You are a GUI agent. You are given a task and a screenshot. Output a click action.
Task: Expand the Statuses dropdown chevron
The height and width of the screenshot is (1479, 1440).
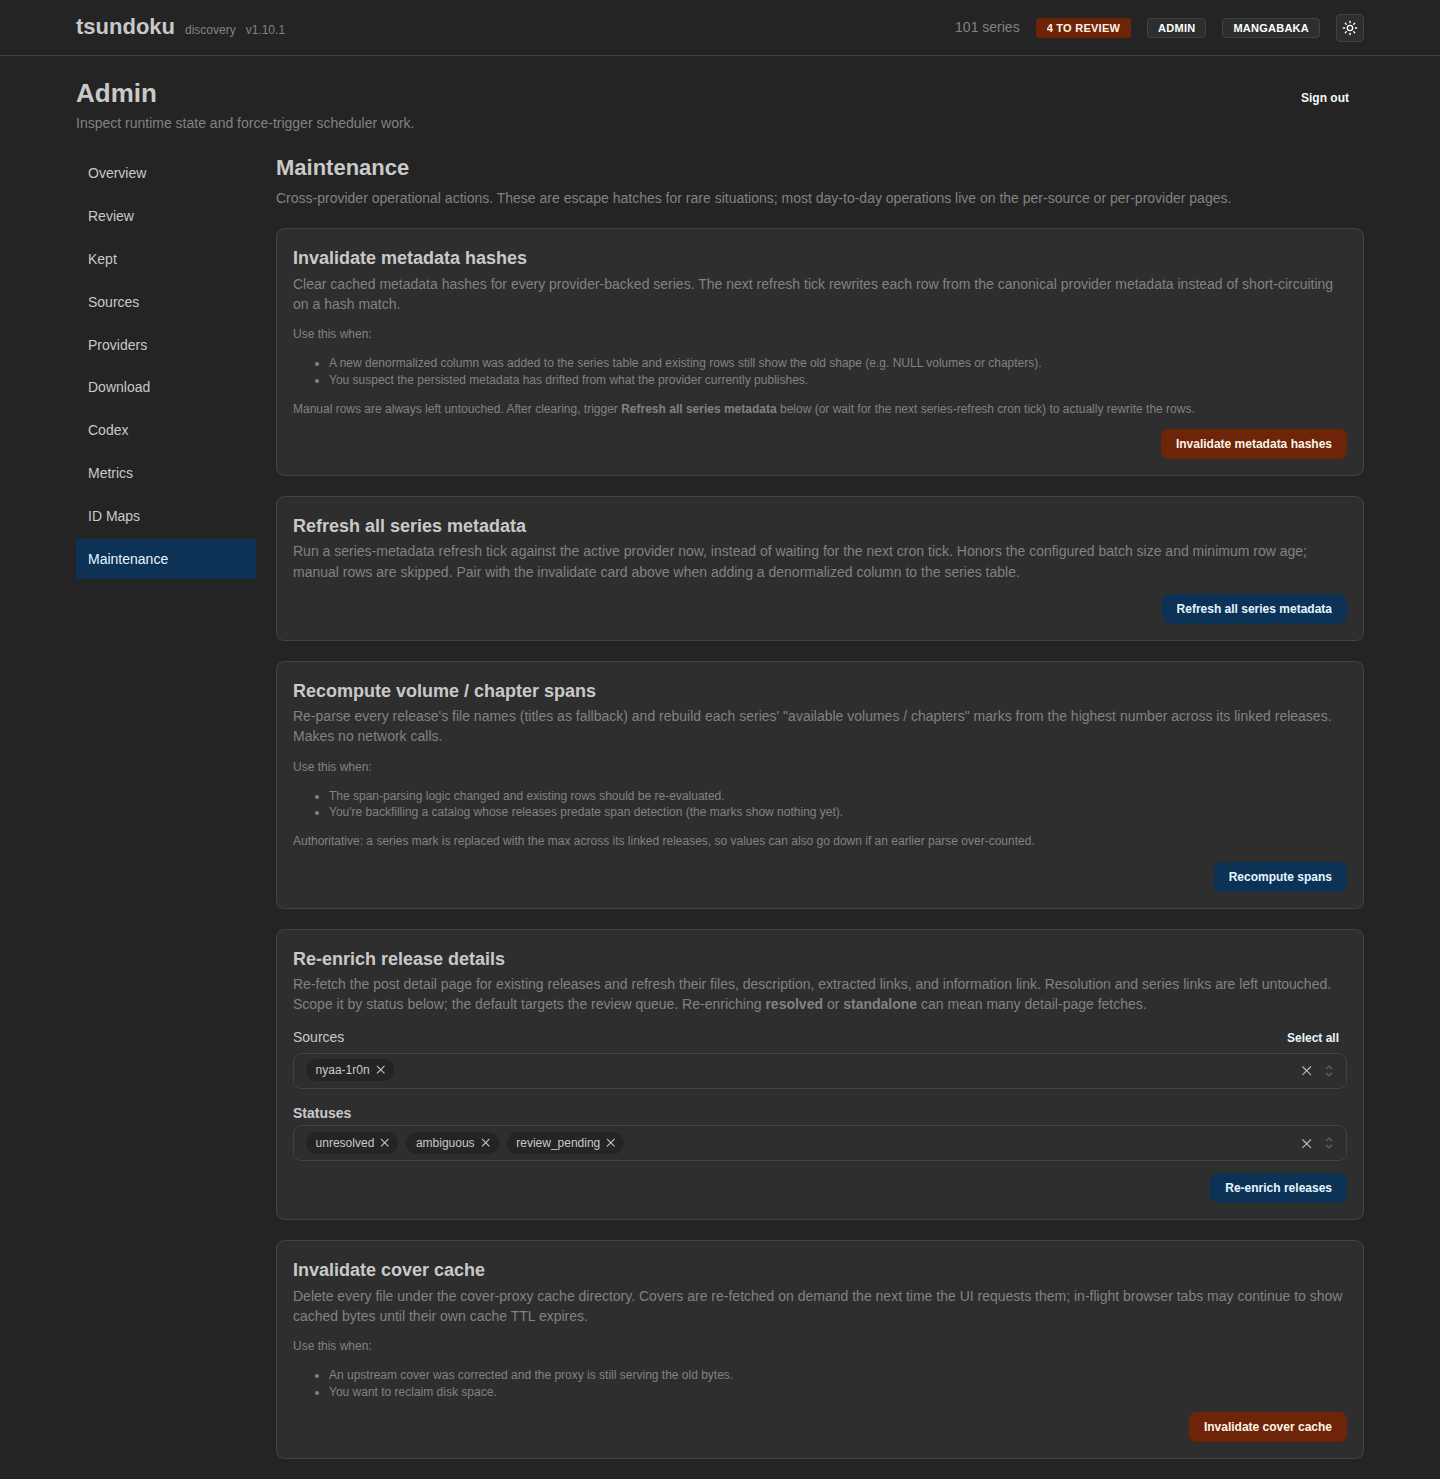tap(1329, 1143)
